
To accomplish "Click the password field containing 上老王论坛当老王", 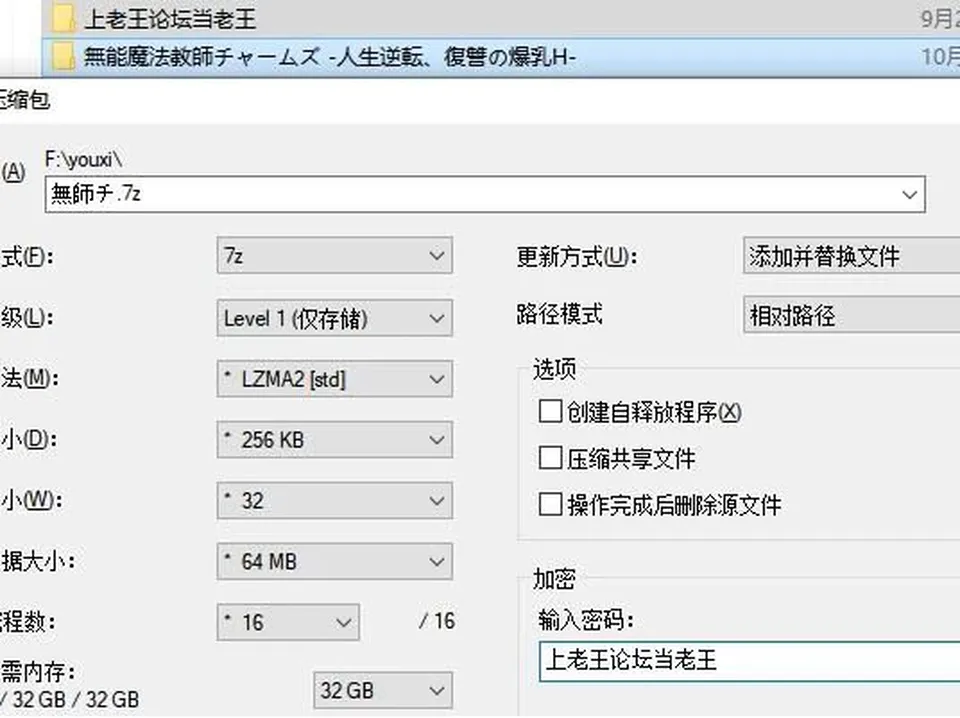I will pos(749,661).
